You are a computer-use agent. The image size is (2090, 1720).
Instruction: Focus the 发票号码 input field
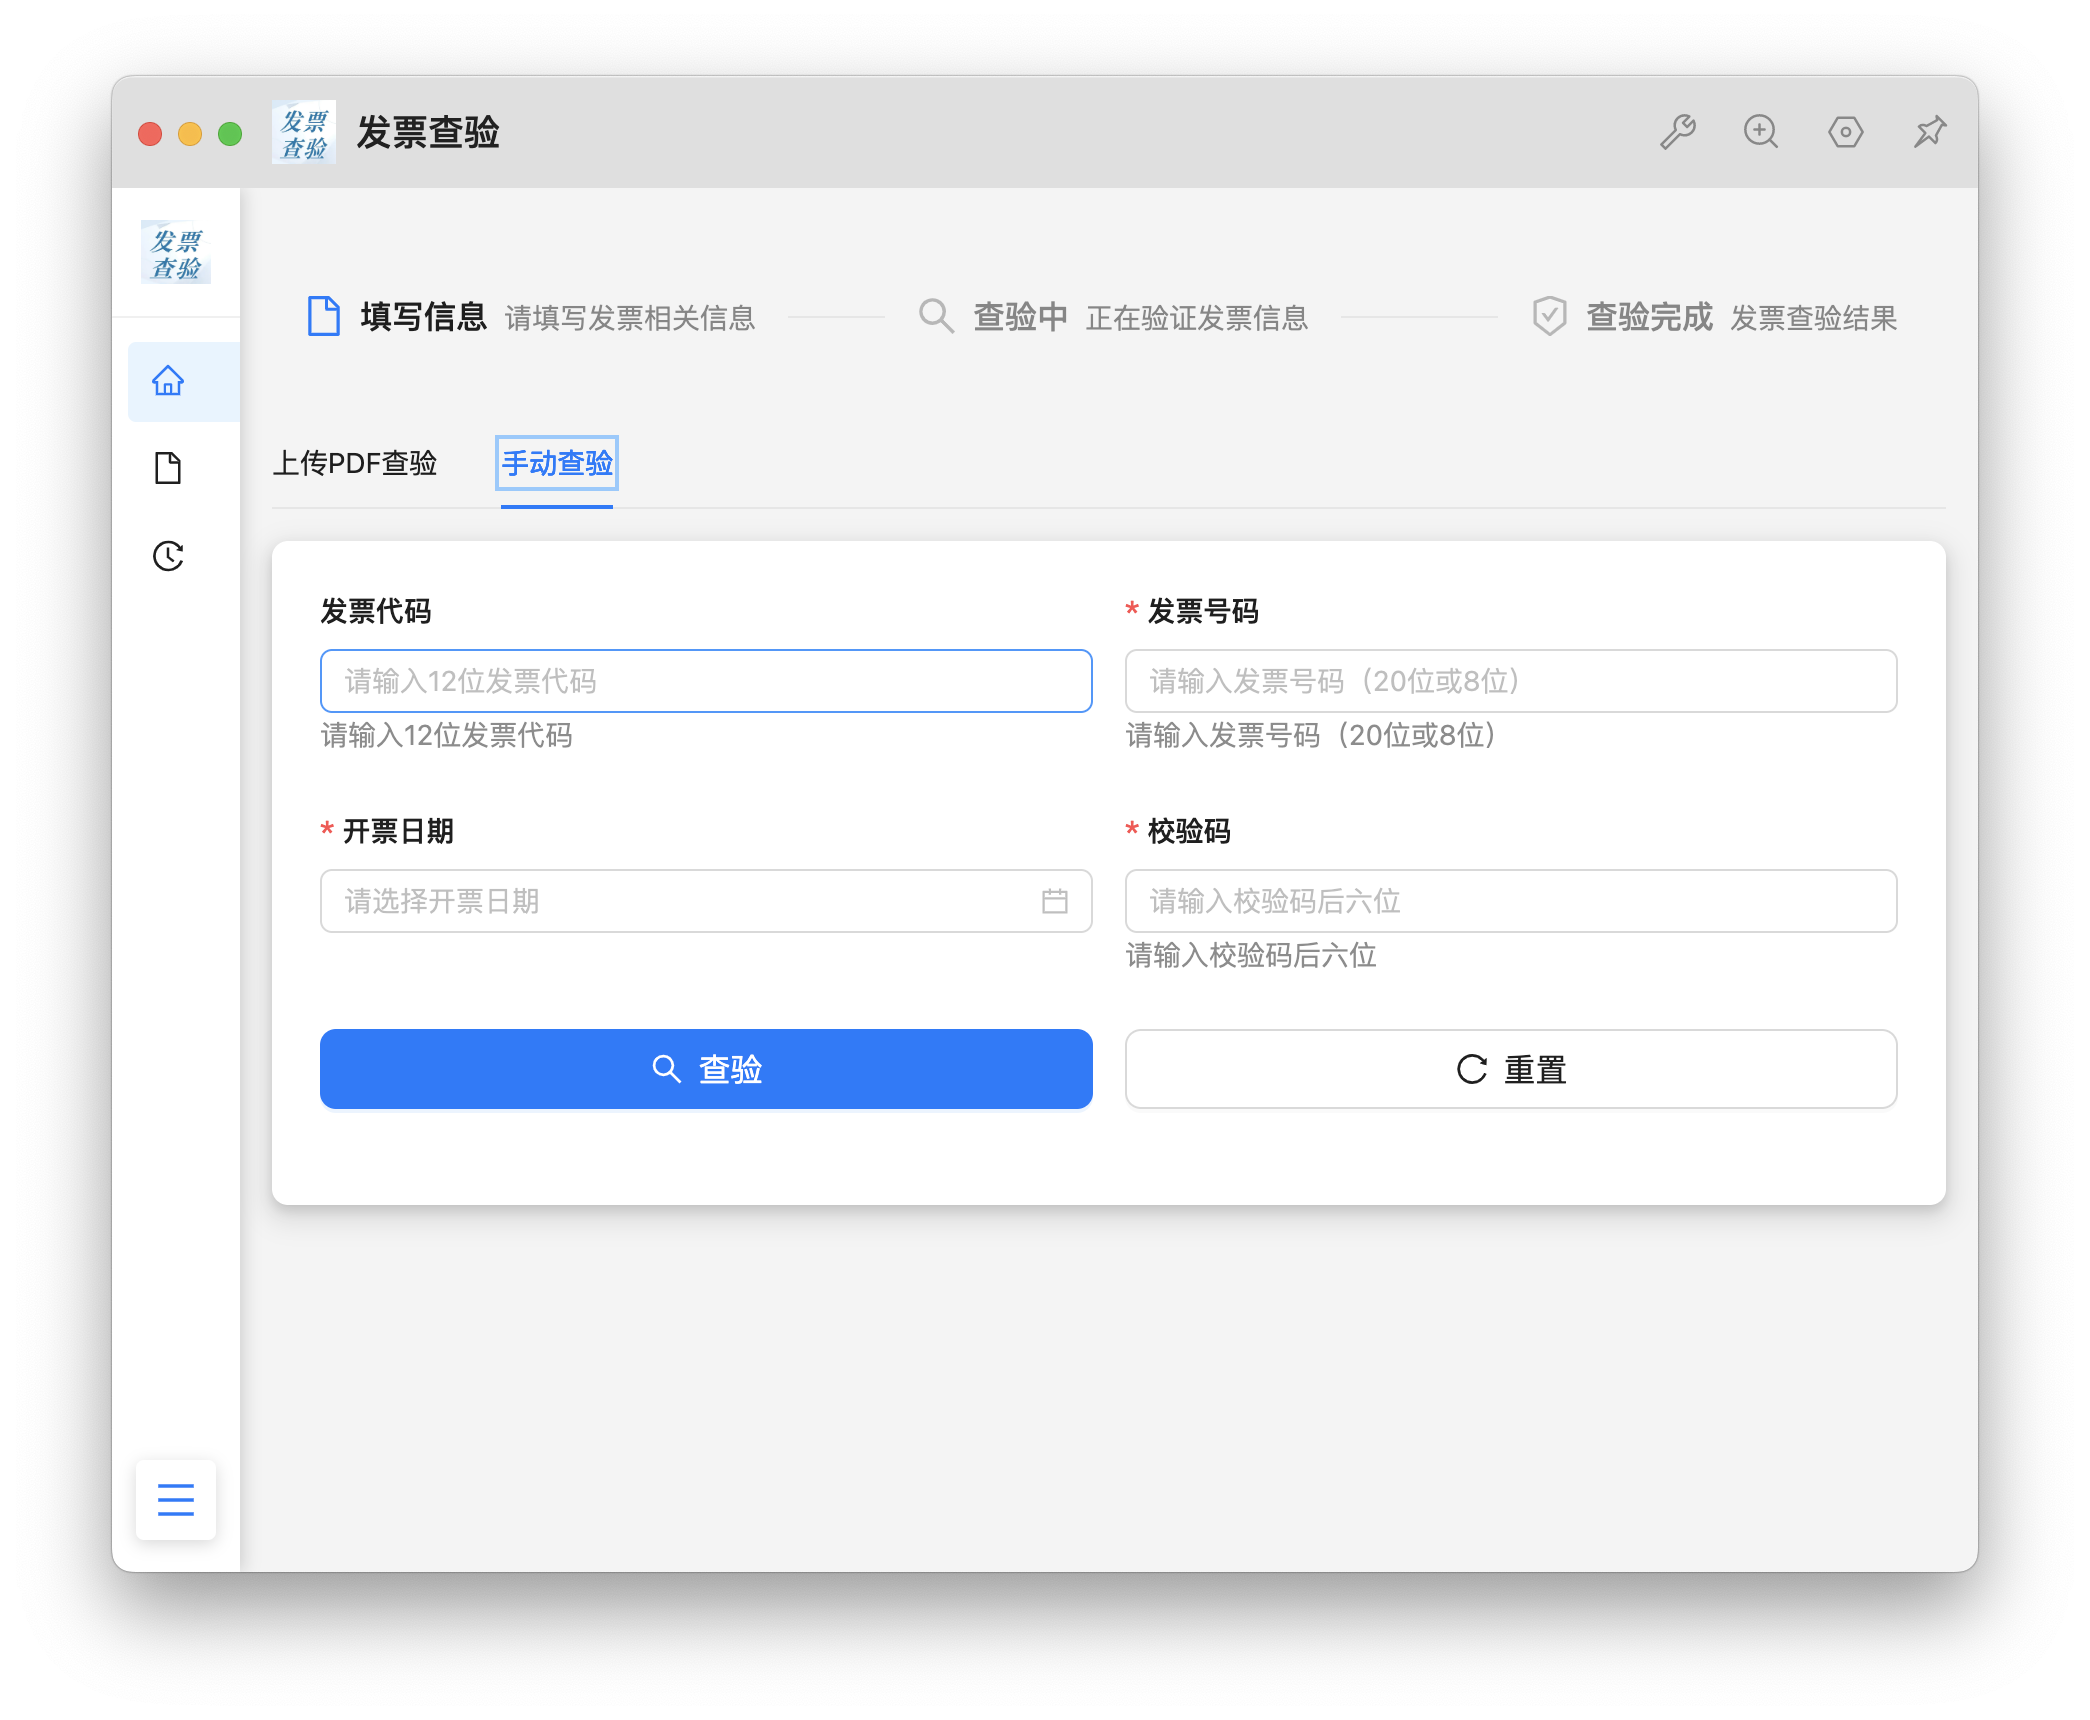(1511, 681)
